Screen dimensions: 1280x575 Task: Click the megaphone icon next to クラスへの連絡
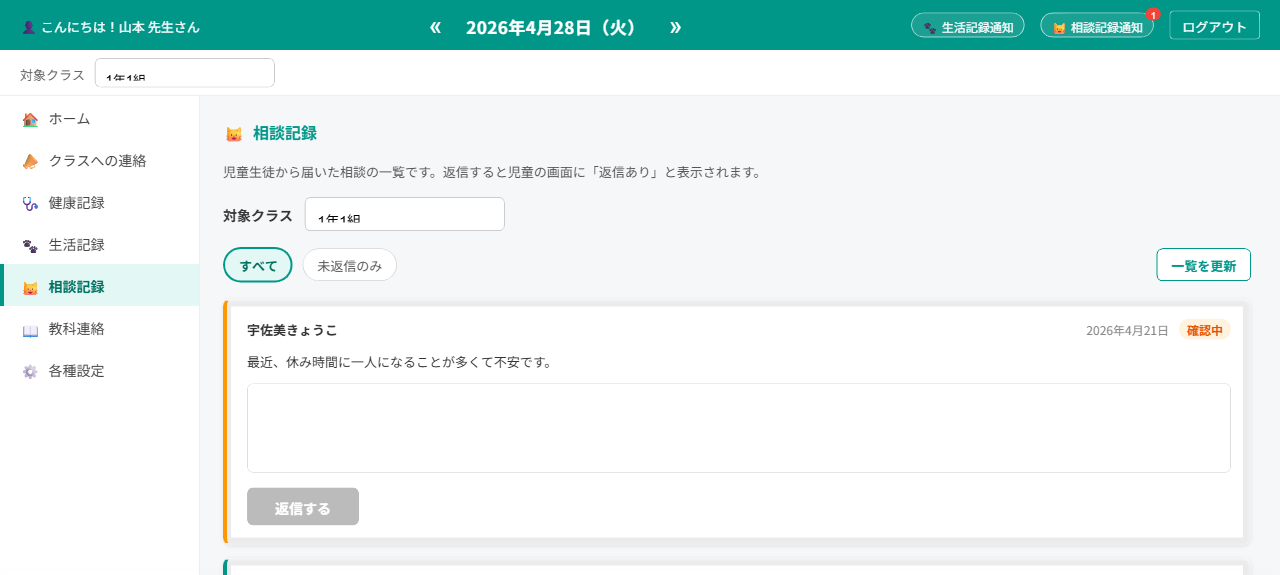[30, 162]
